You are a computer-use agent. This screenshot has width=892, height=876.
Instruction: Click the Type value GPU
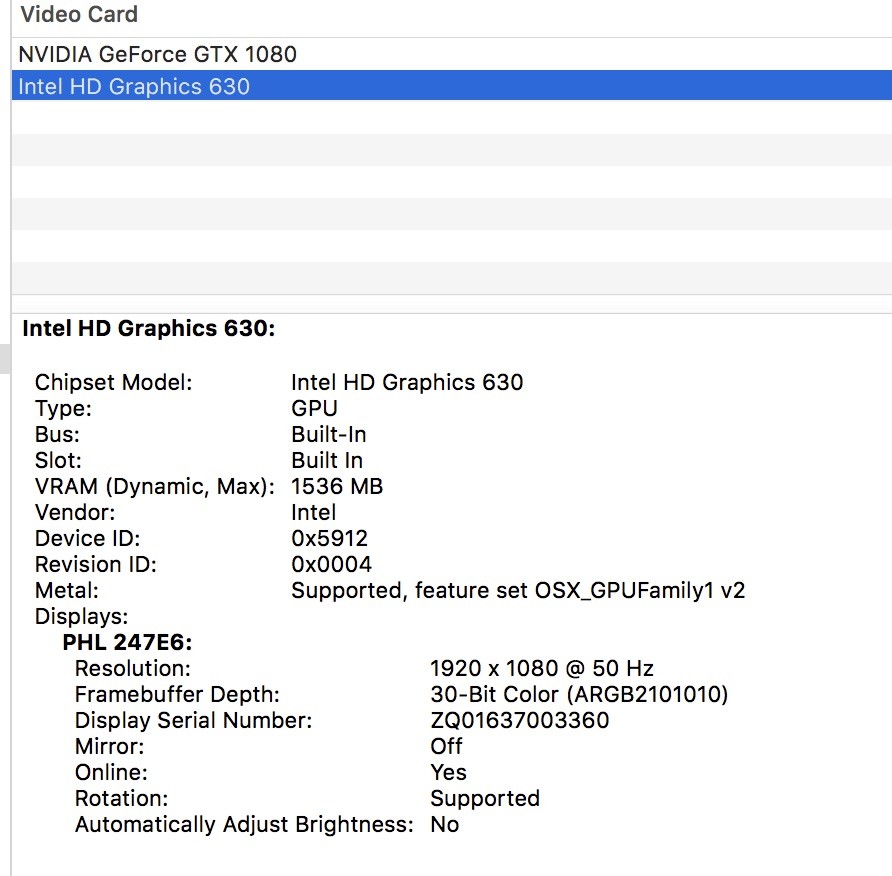point(314,408)
